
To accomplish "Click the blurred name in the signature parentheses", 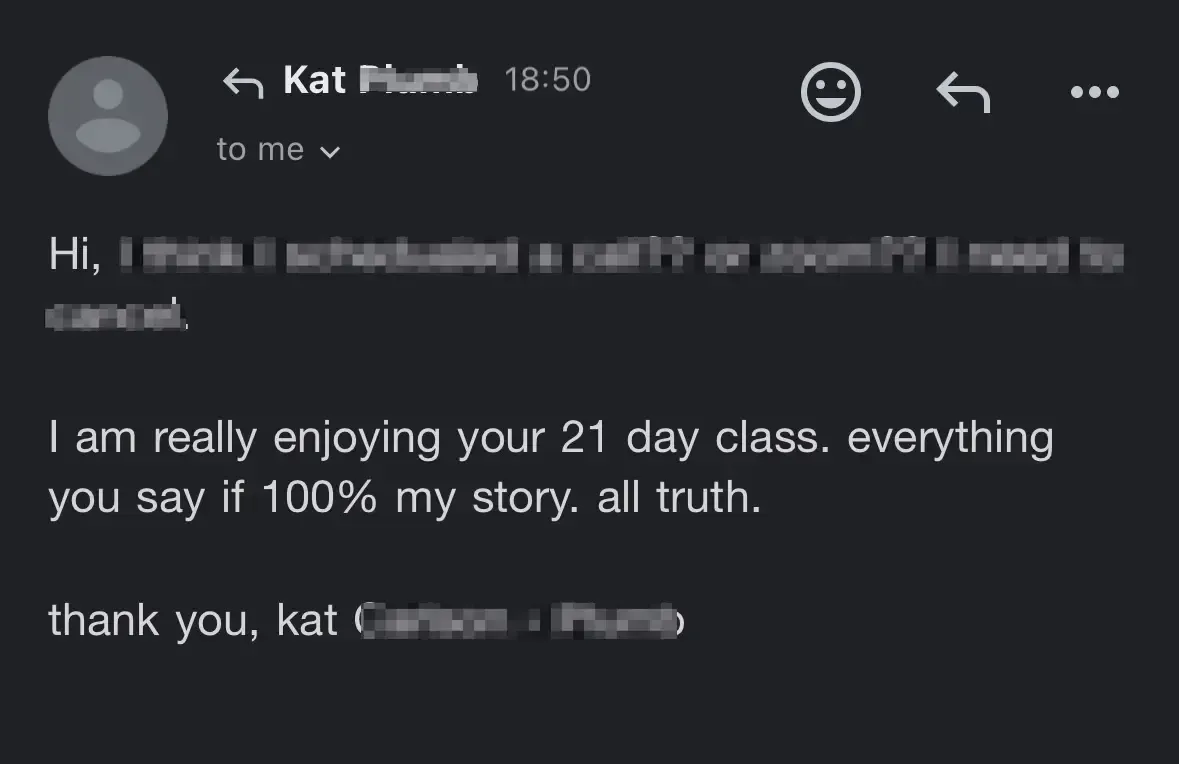I will [519, 620].
